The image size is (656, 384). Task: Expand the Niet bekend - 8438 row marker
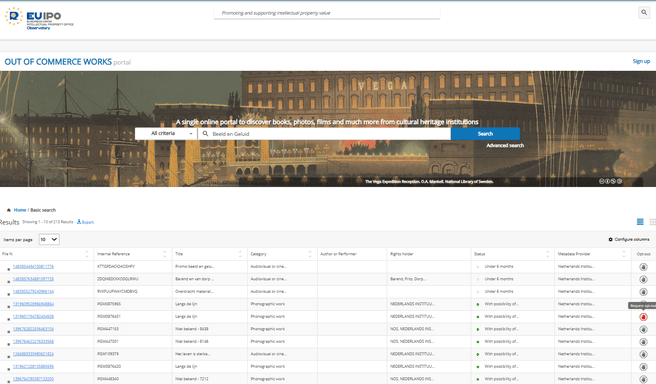click(8, 332)
